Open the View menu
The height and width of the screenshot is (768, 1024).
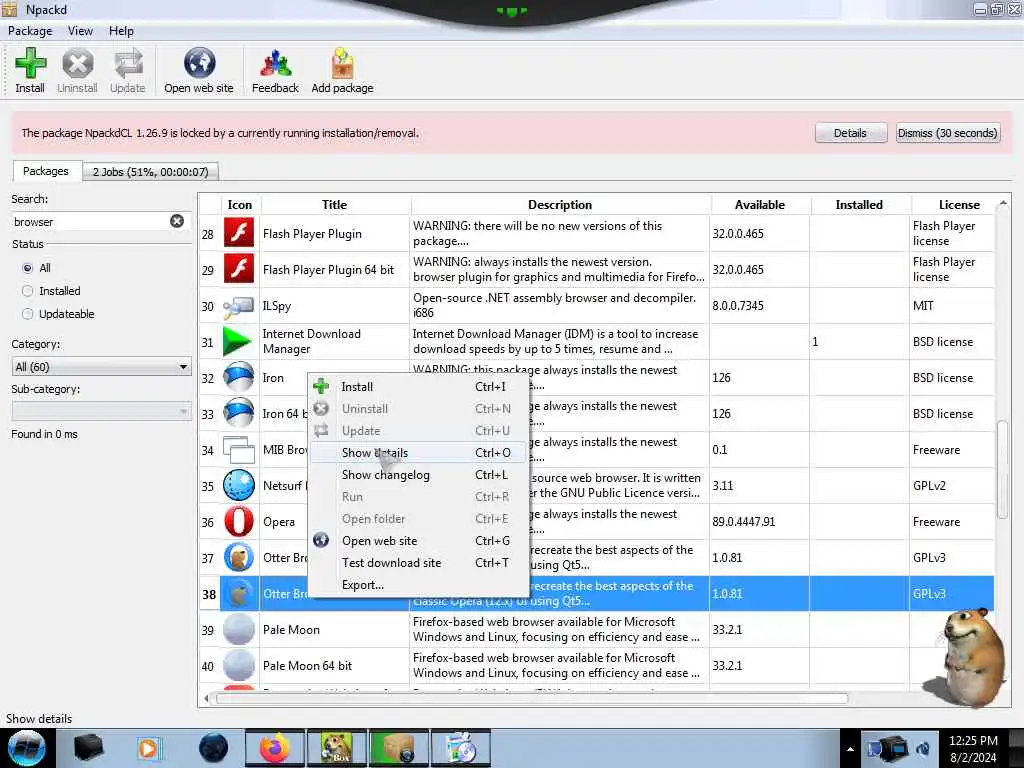(x=80, y=31)
